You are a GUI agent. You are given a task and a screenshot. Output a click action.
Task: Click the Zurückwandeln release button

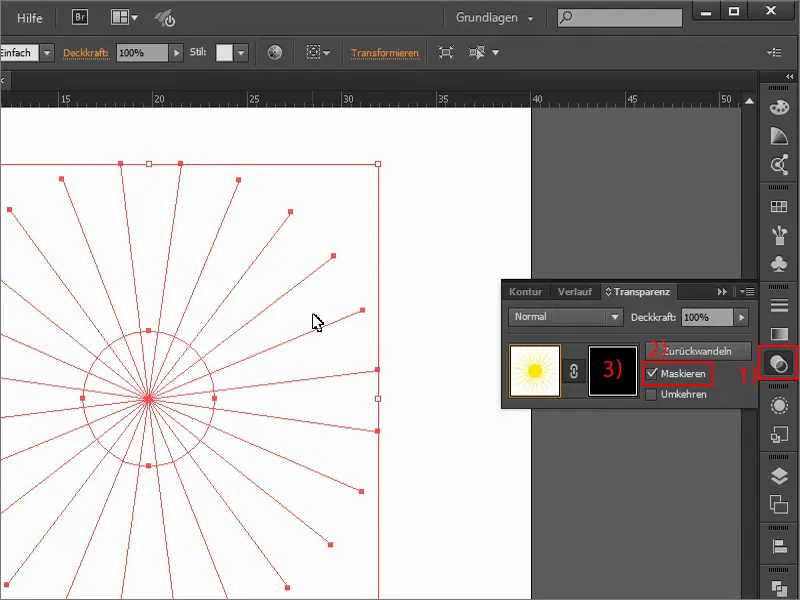tap(698, 351)
